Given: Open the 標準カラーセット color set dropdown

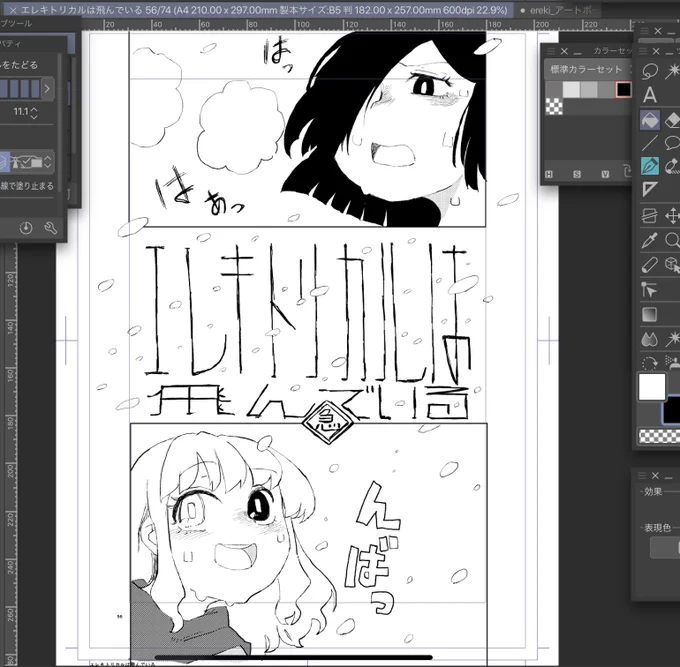Looking at the screenshot, I should 588,69.
